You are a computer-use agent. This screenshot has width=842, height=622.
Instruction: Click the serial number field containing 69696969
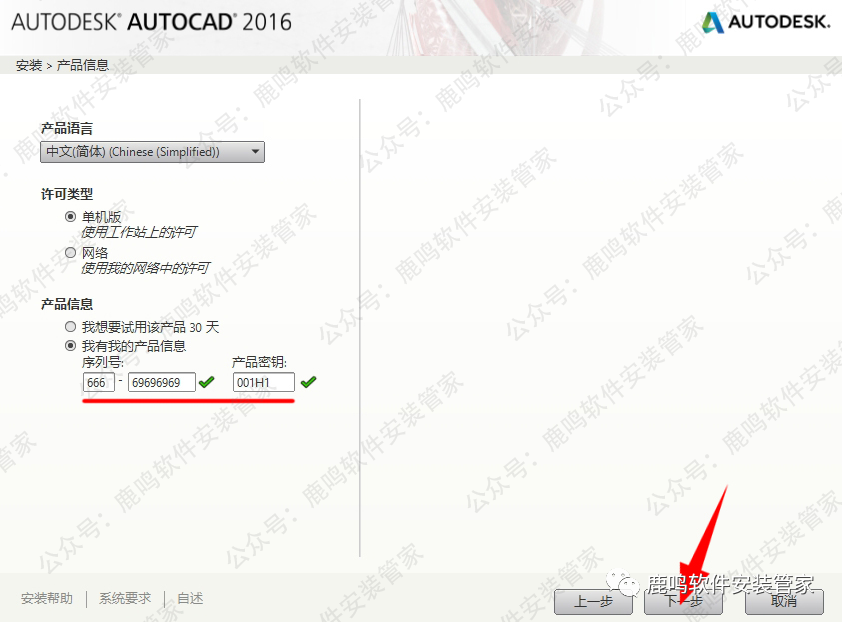point(162,382)
